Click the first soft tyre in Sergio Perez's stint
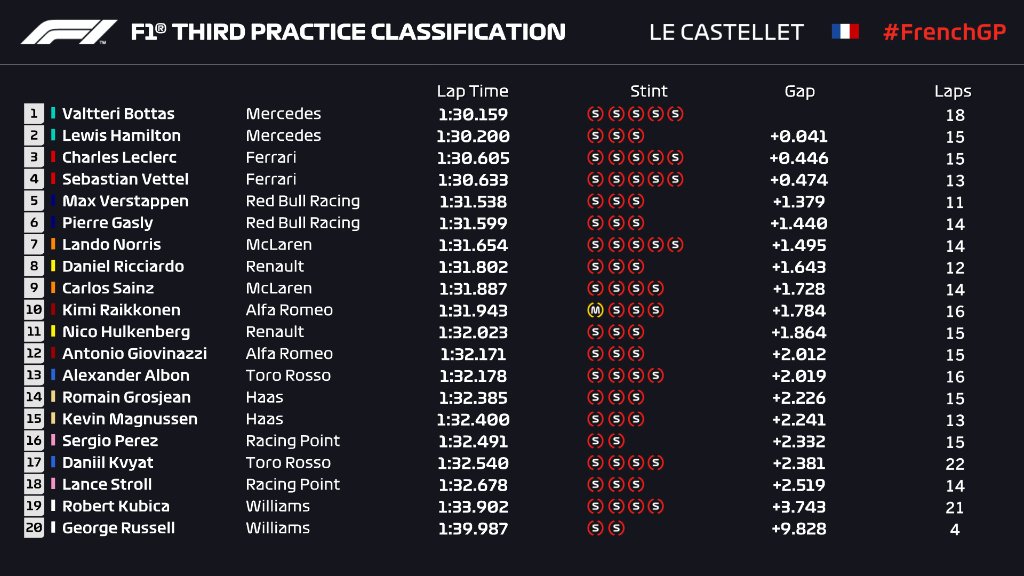The image size is (1024, 576). pos(595,441)
